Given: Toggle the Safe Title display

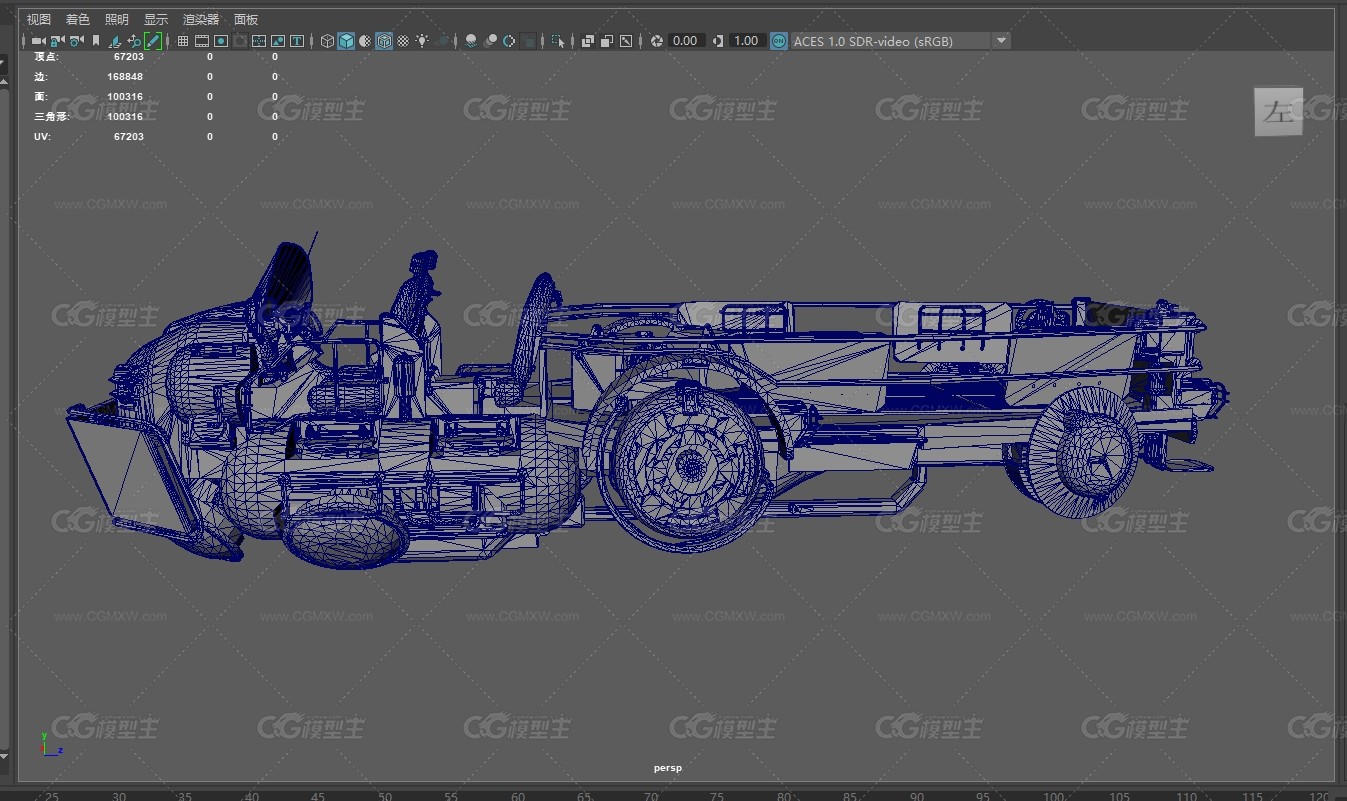Looking at the screenshot, I should point(297,41).
